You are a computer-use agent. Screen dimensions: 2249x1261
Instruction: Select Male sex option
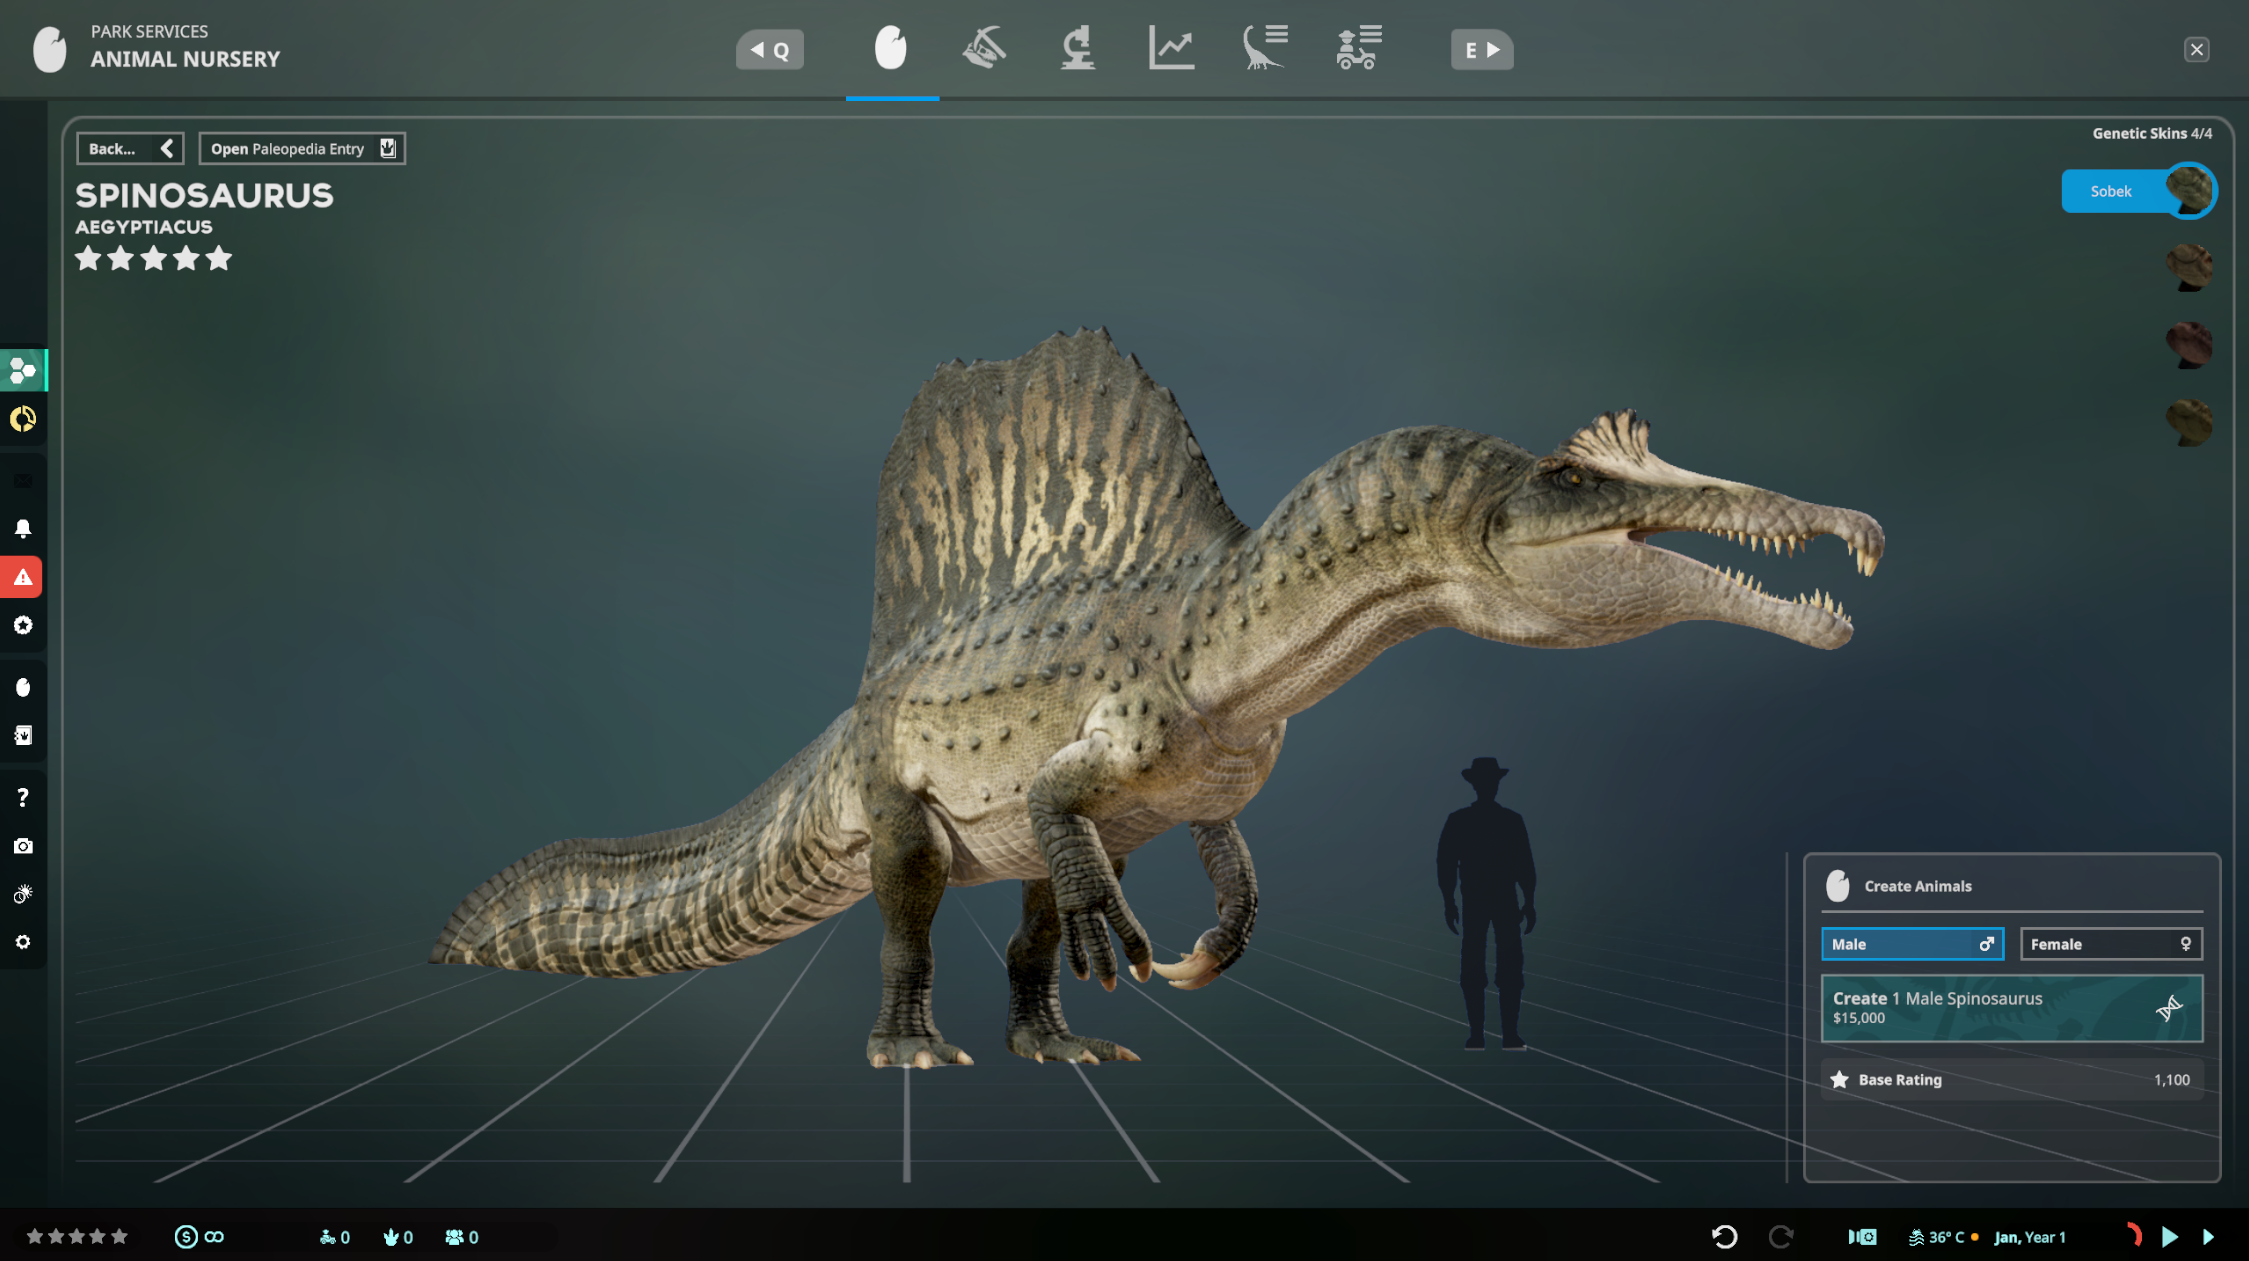pos(1912,944)
